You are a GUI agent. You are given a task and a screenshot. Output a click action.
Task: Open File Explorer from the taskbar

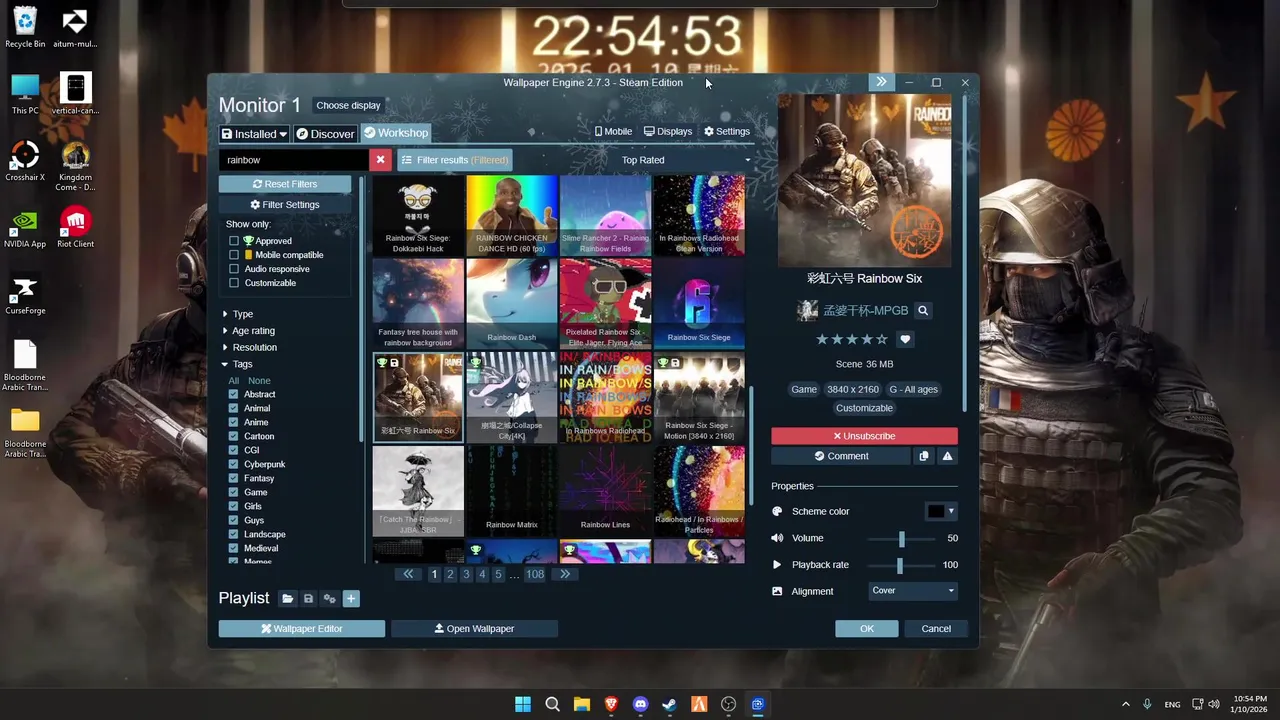[582, 704]
